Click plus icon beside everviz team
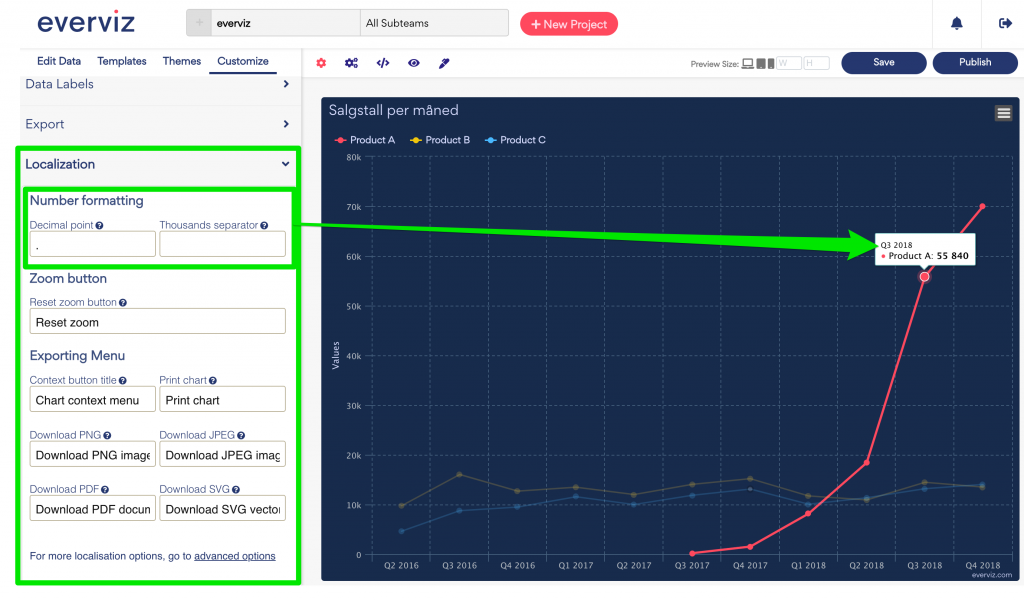The image size is (1024, 601). pyautogui.click(x=199, y=23)
